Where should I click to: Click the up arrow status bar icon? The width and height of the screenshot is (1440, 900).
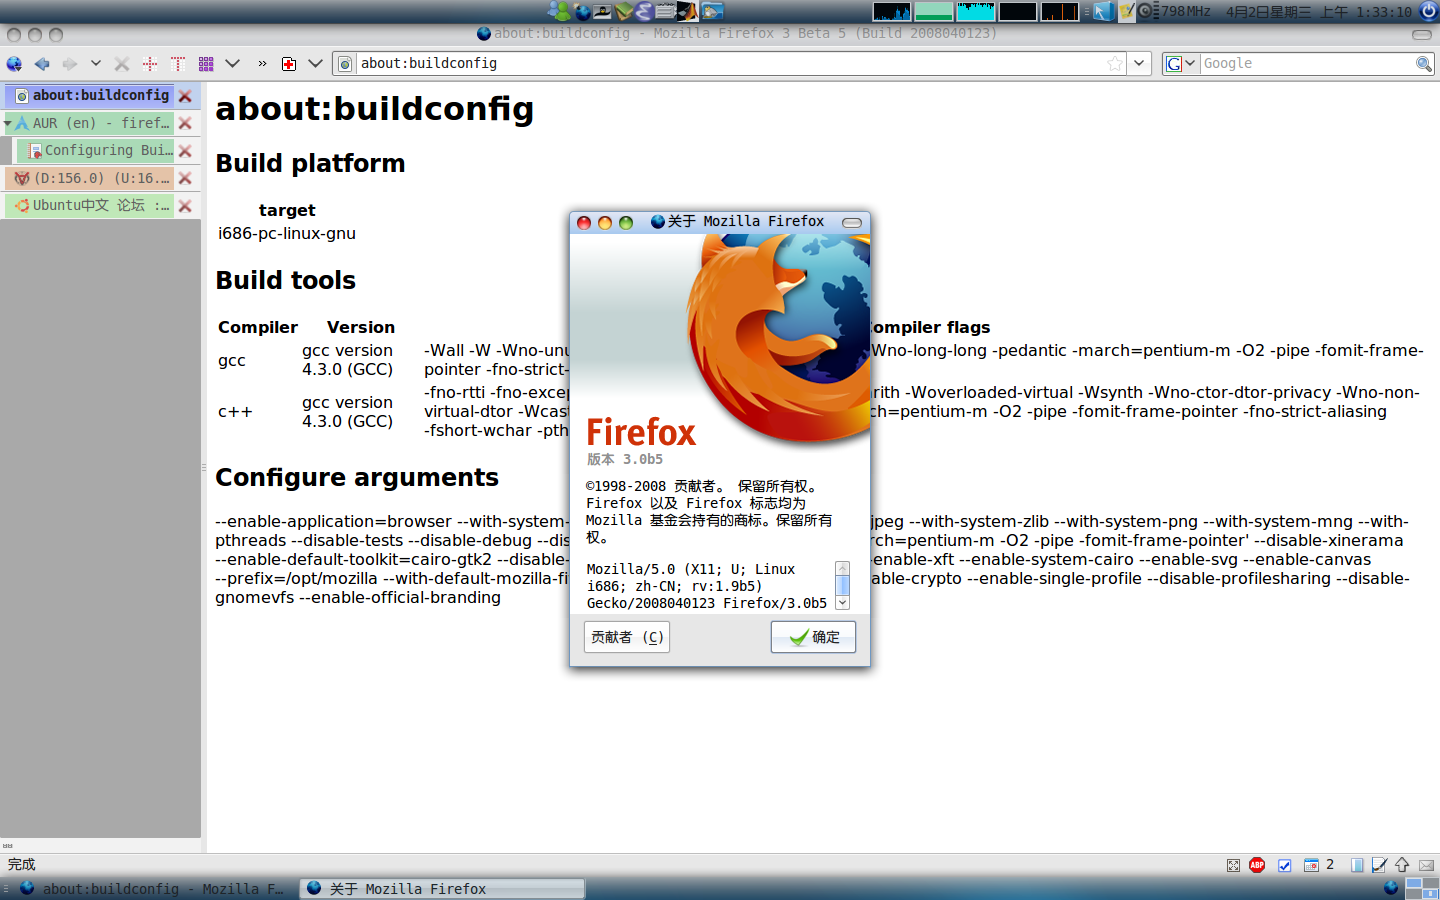1402,865
